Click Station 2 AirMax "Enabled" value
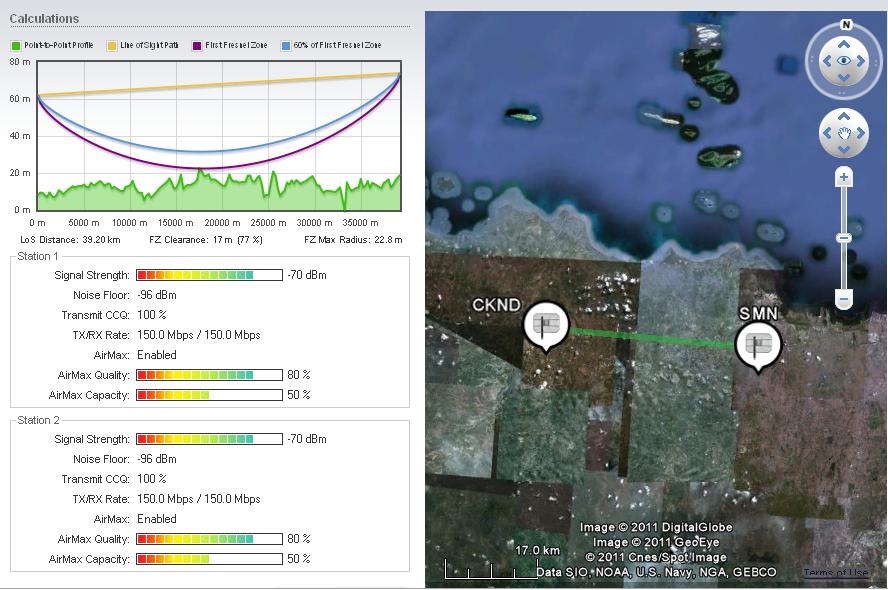Screen dimensions: 888x590 click(x=157, y=519)
